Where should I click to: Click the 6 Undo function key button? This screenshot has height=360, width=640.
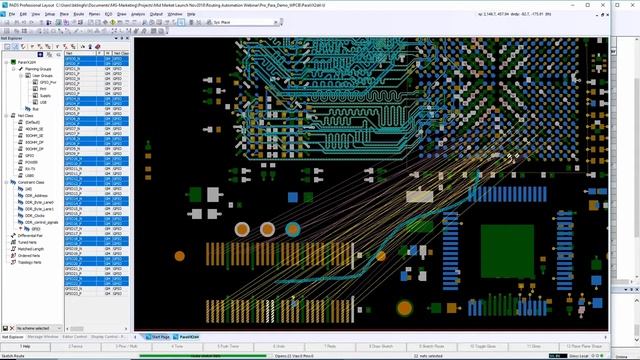click(280, 347)
